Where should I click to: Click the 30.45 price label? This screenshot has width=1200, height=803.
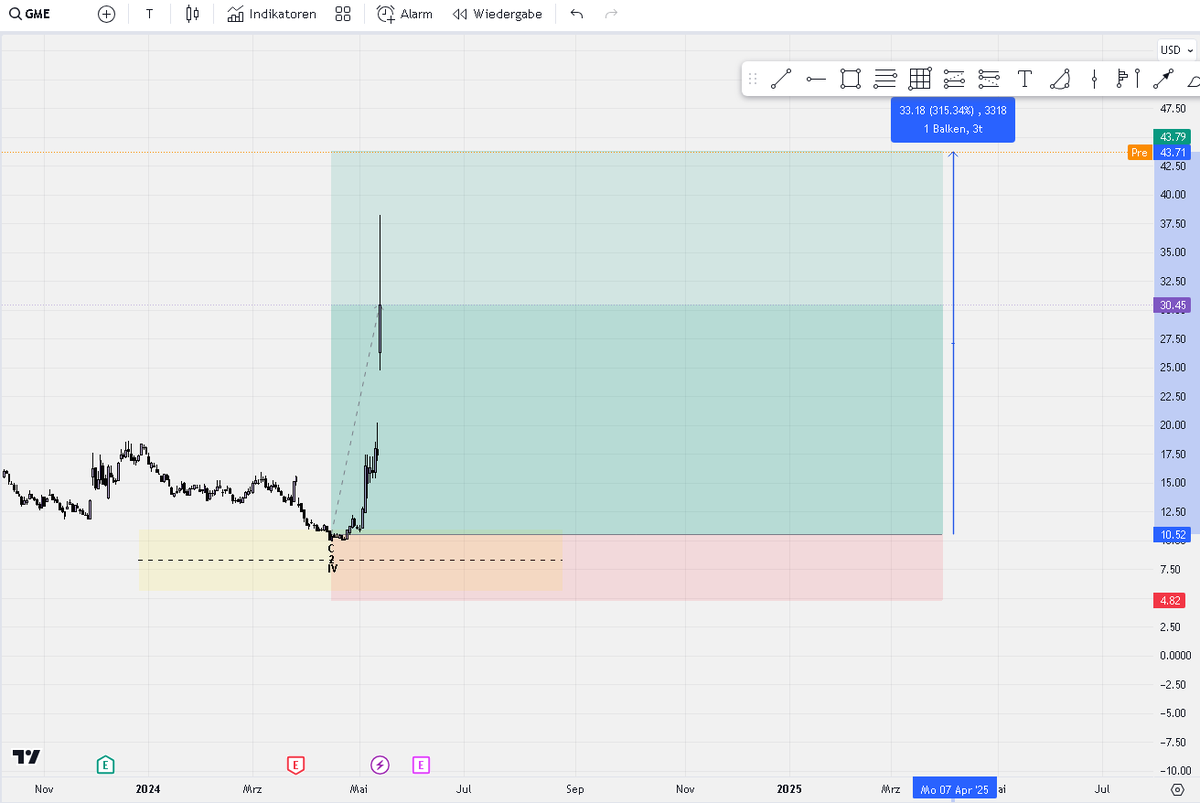1171,306
